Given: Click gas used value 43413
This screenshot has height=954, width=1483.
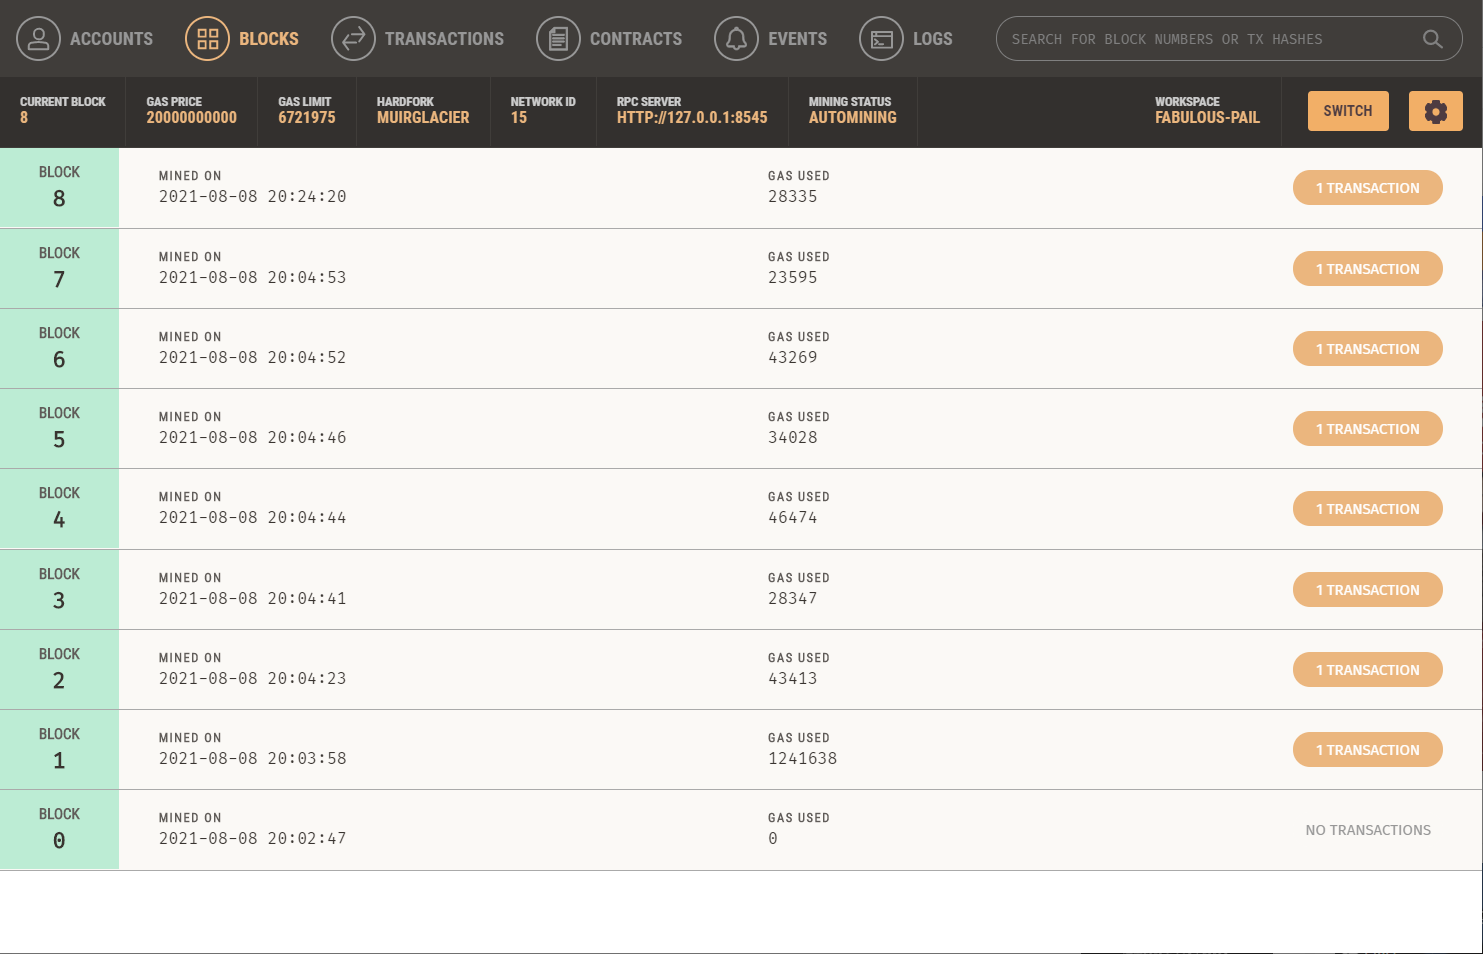Looking at the screenshot, I should coord(792,679).
